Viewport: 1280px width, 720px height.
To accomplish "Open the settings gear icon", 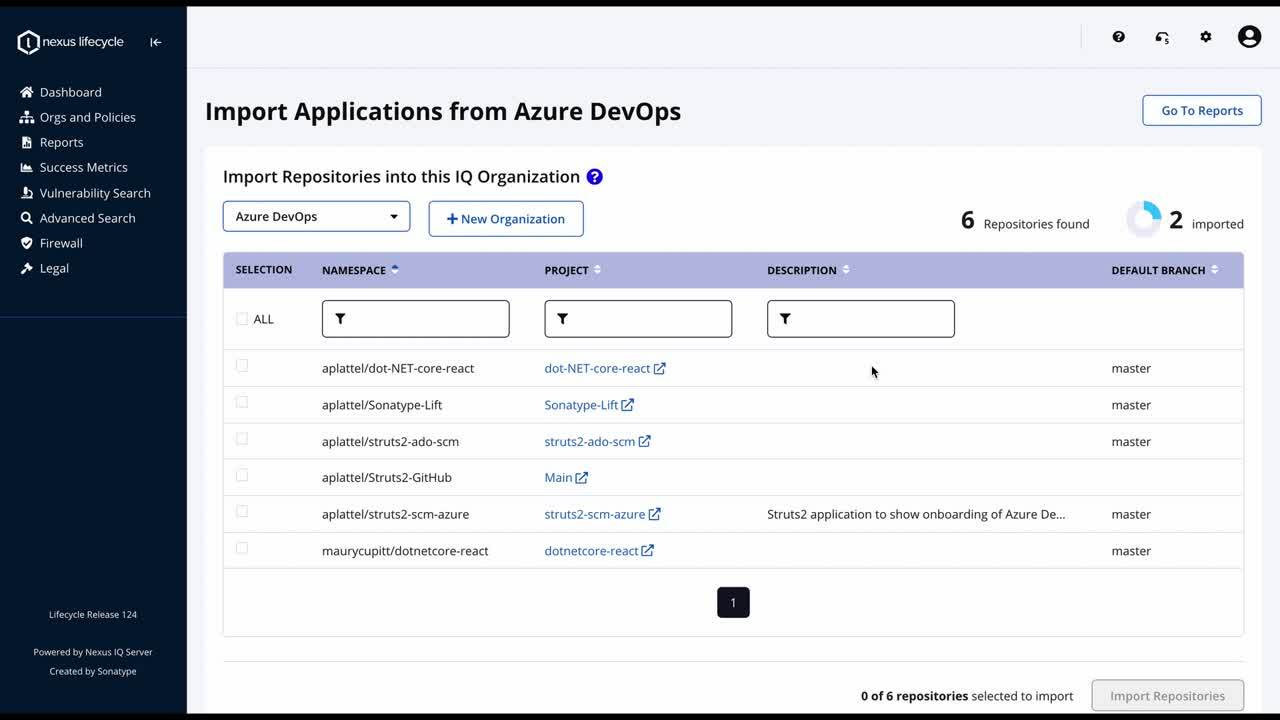I will [1206, 37].
